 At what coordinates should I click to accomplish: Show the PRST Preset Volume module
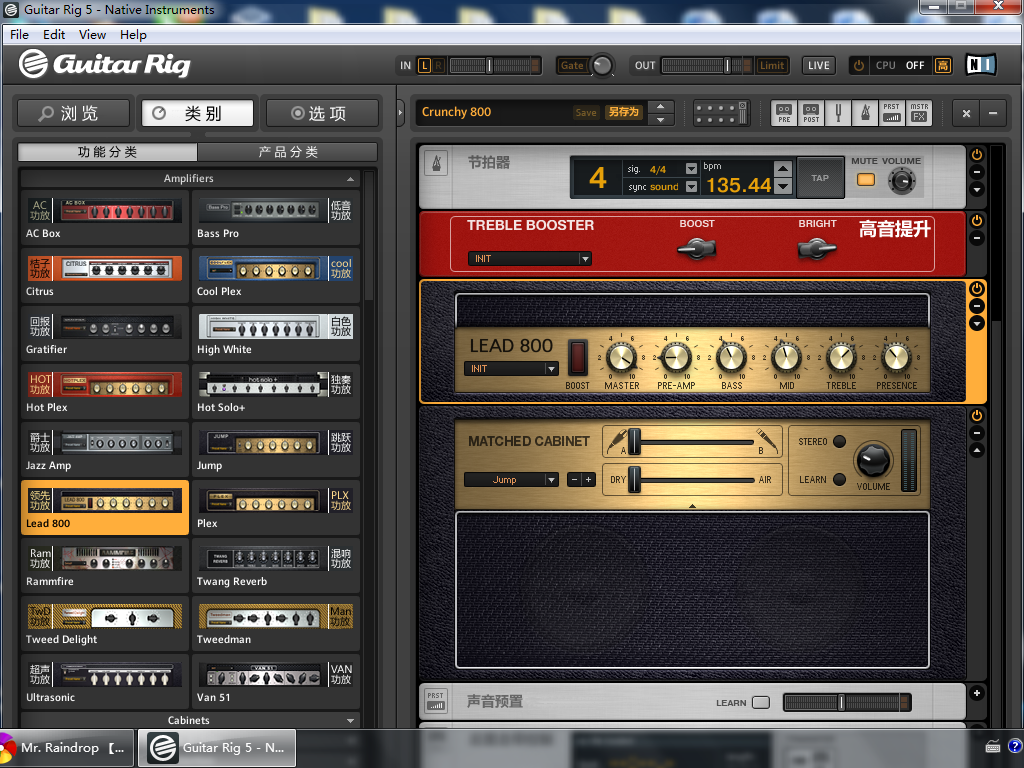click(891, 113)
